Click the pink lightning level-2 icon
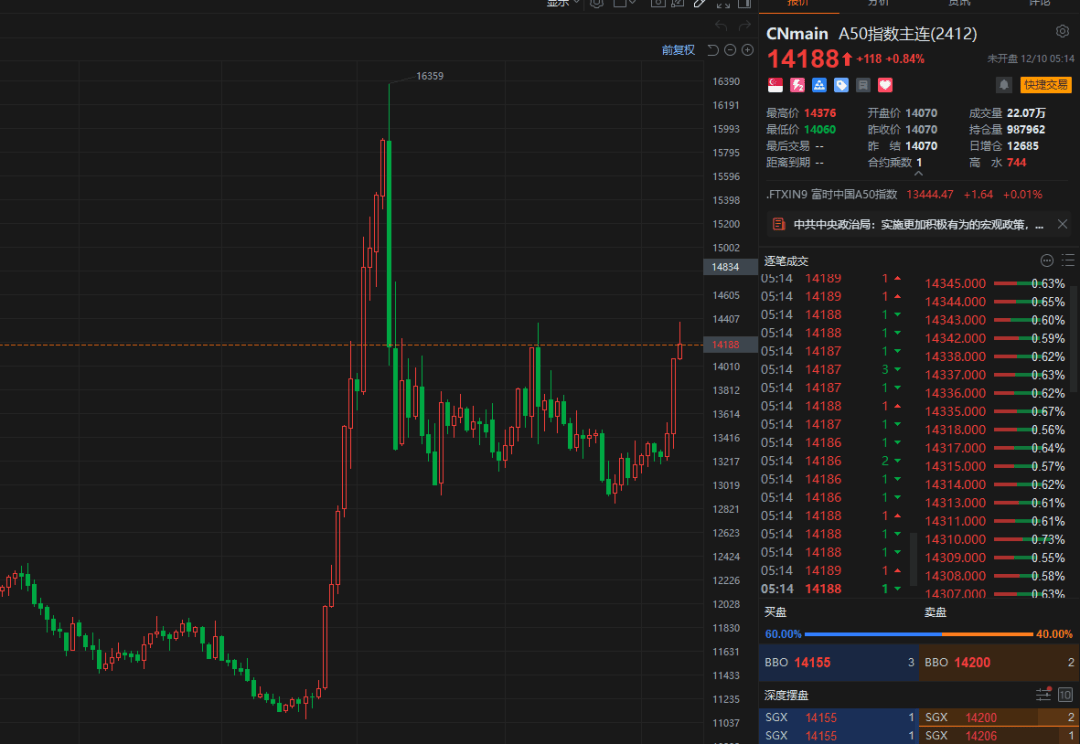1080x744 pixels. (x=798, y=85)
